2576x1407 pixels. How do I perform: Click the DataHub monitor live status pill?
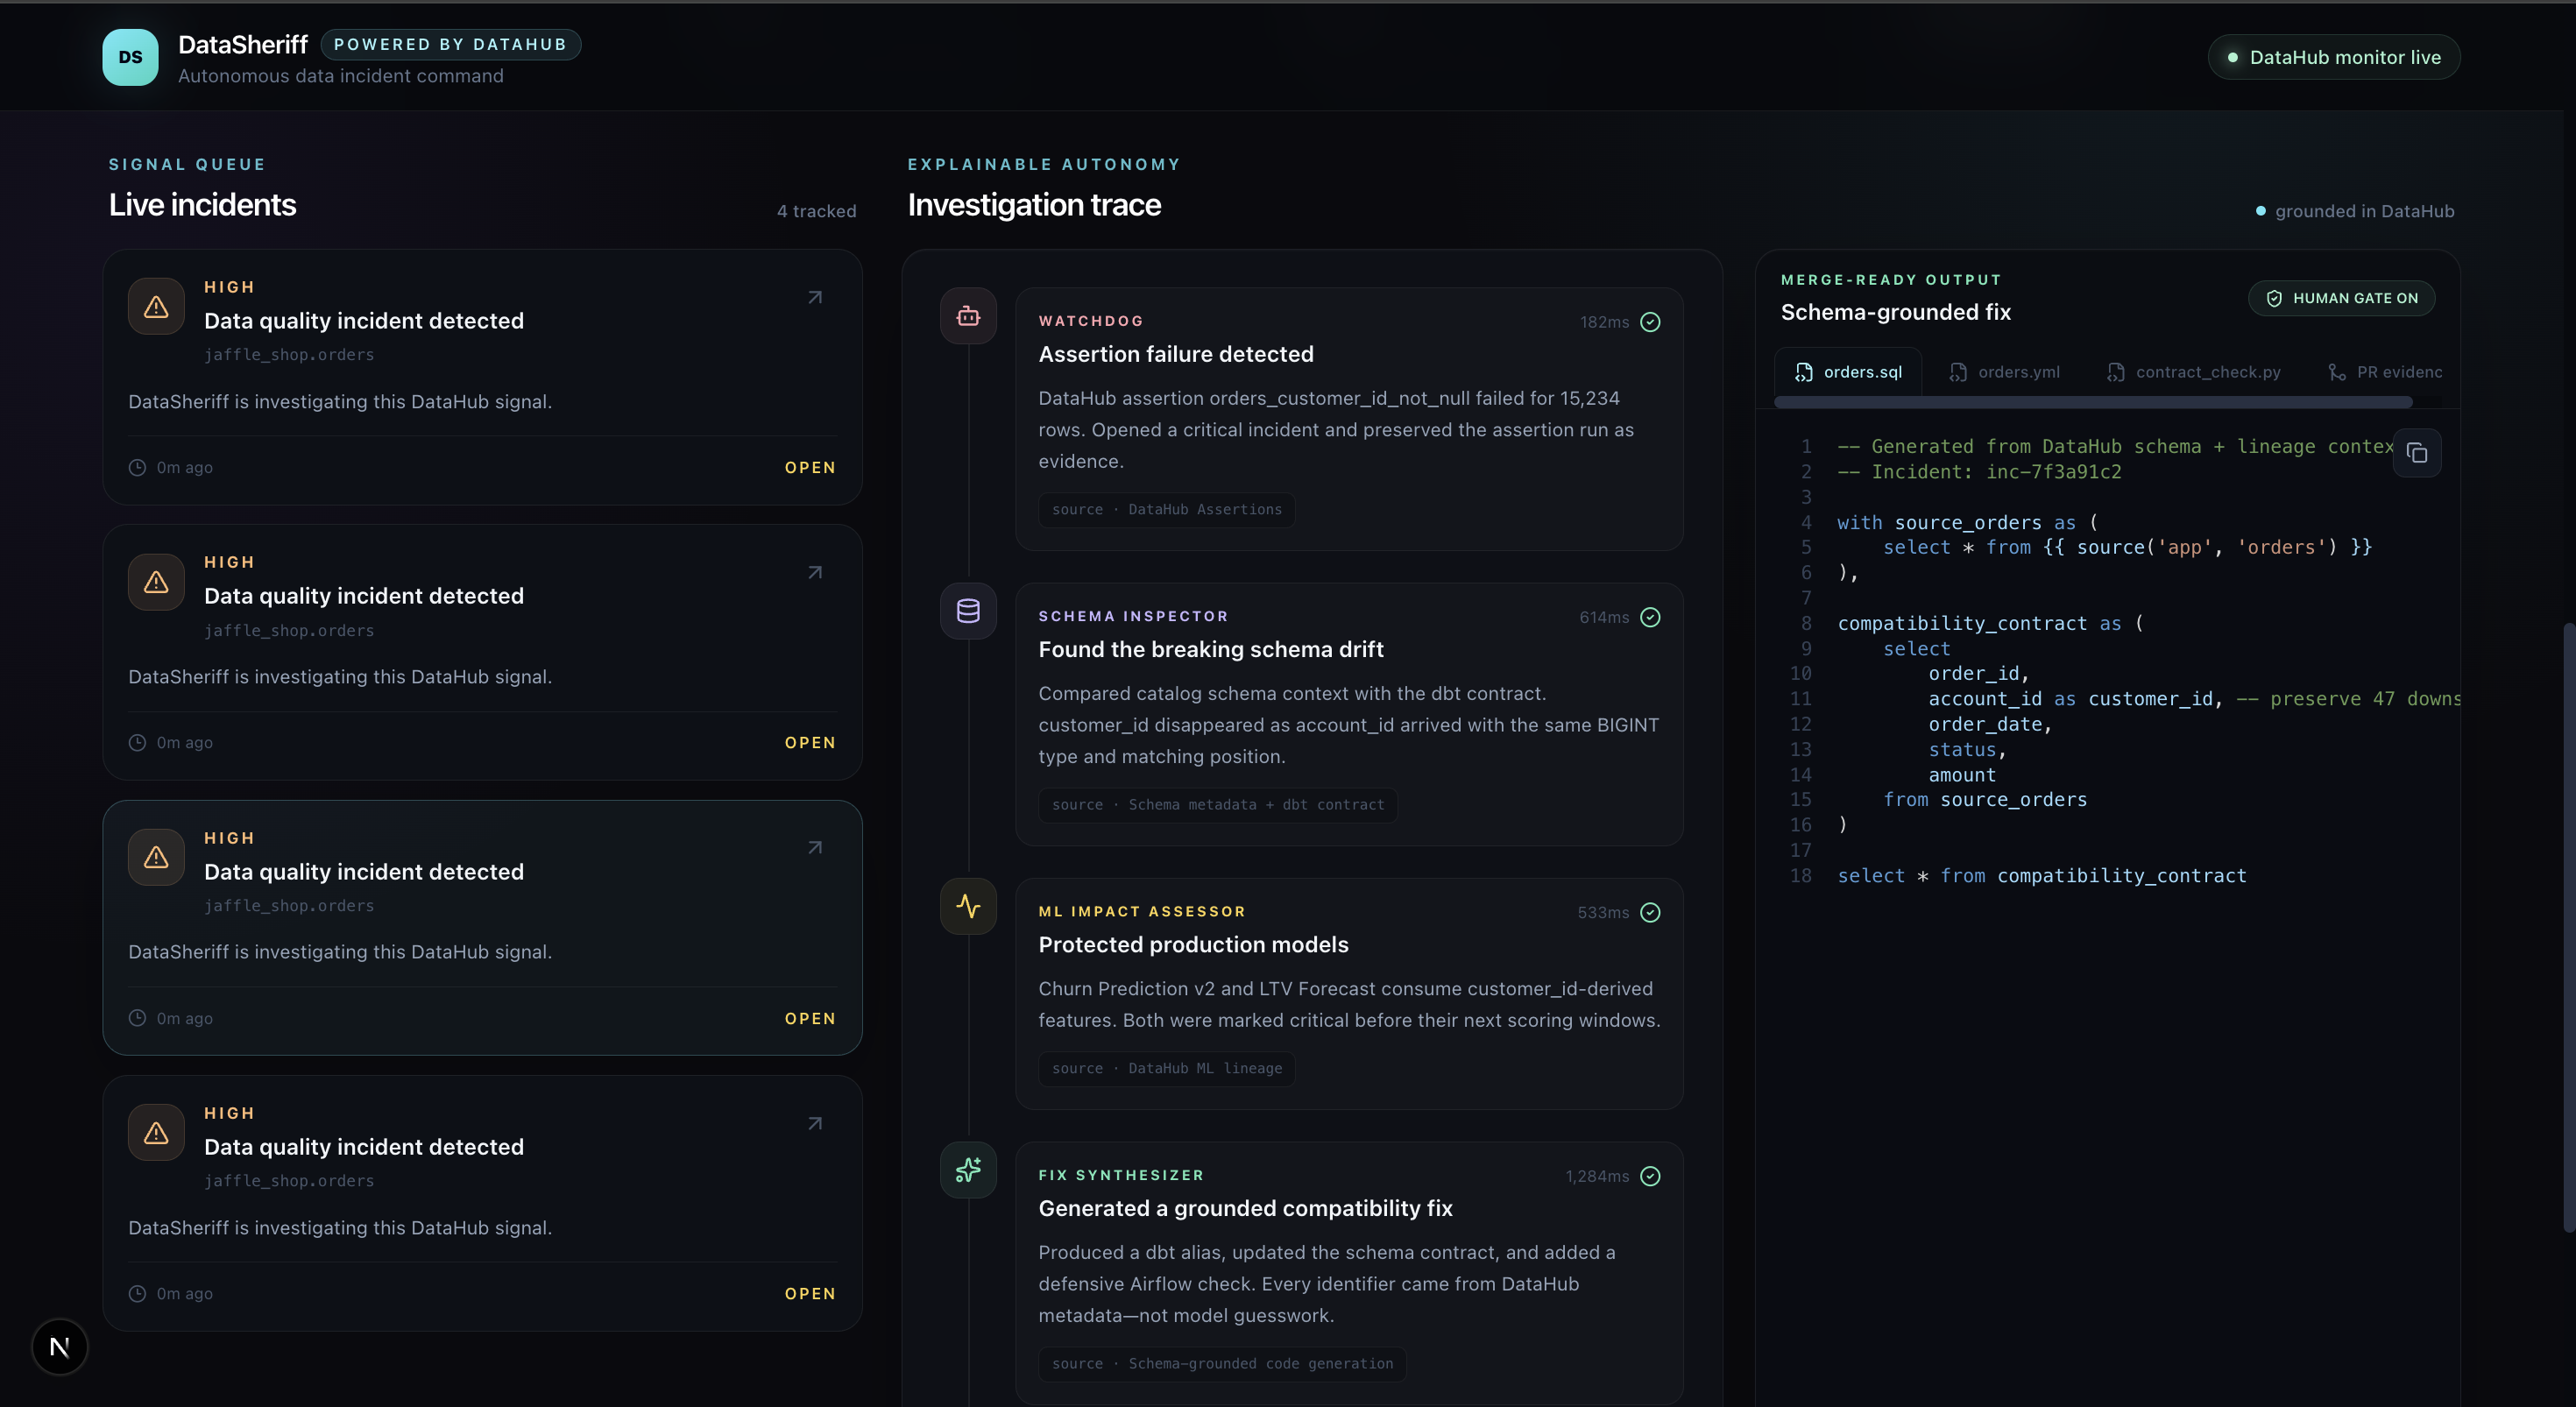point(2333,57)
